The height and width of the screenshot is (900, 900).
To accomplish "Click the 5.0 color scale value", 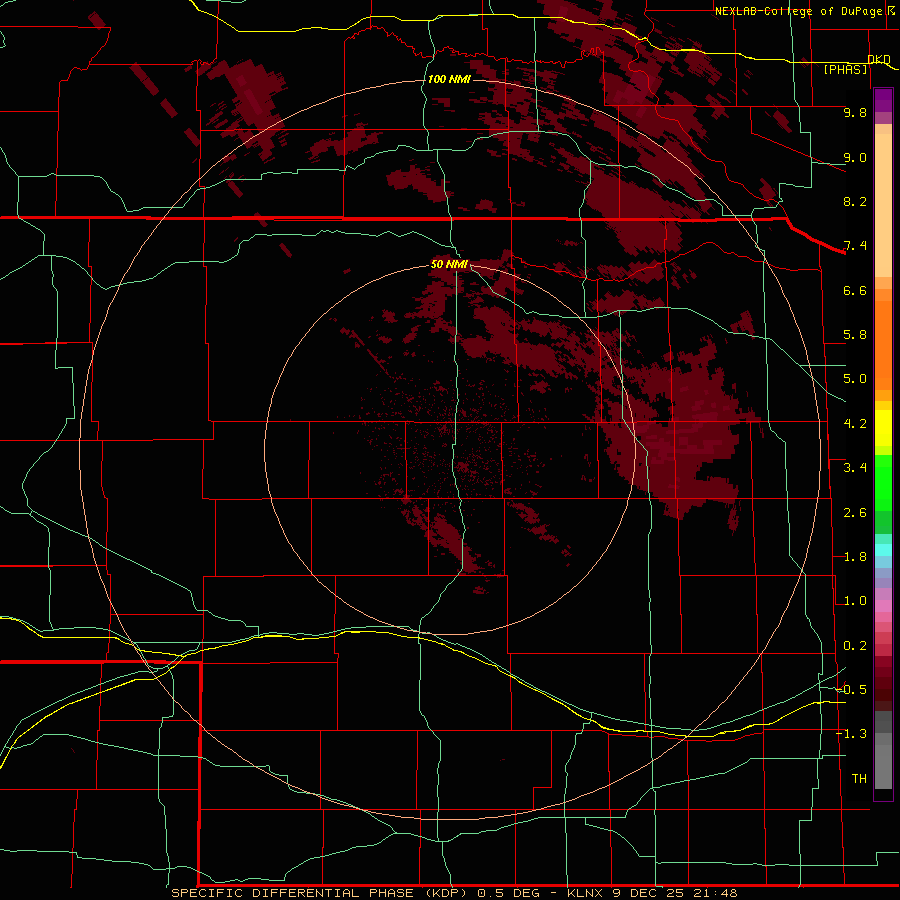I will 855,379.
